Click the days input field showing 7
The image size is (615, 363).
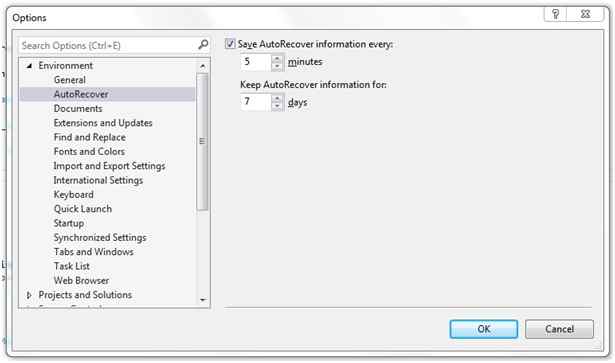[256, 102]
